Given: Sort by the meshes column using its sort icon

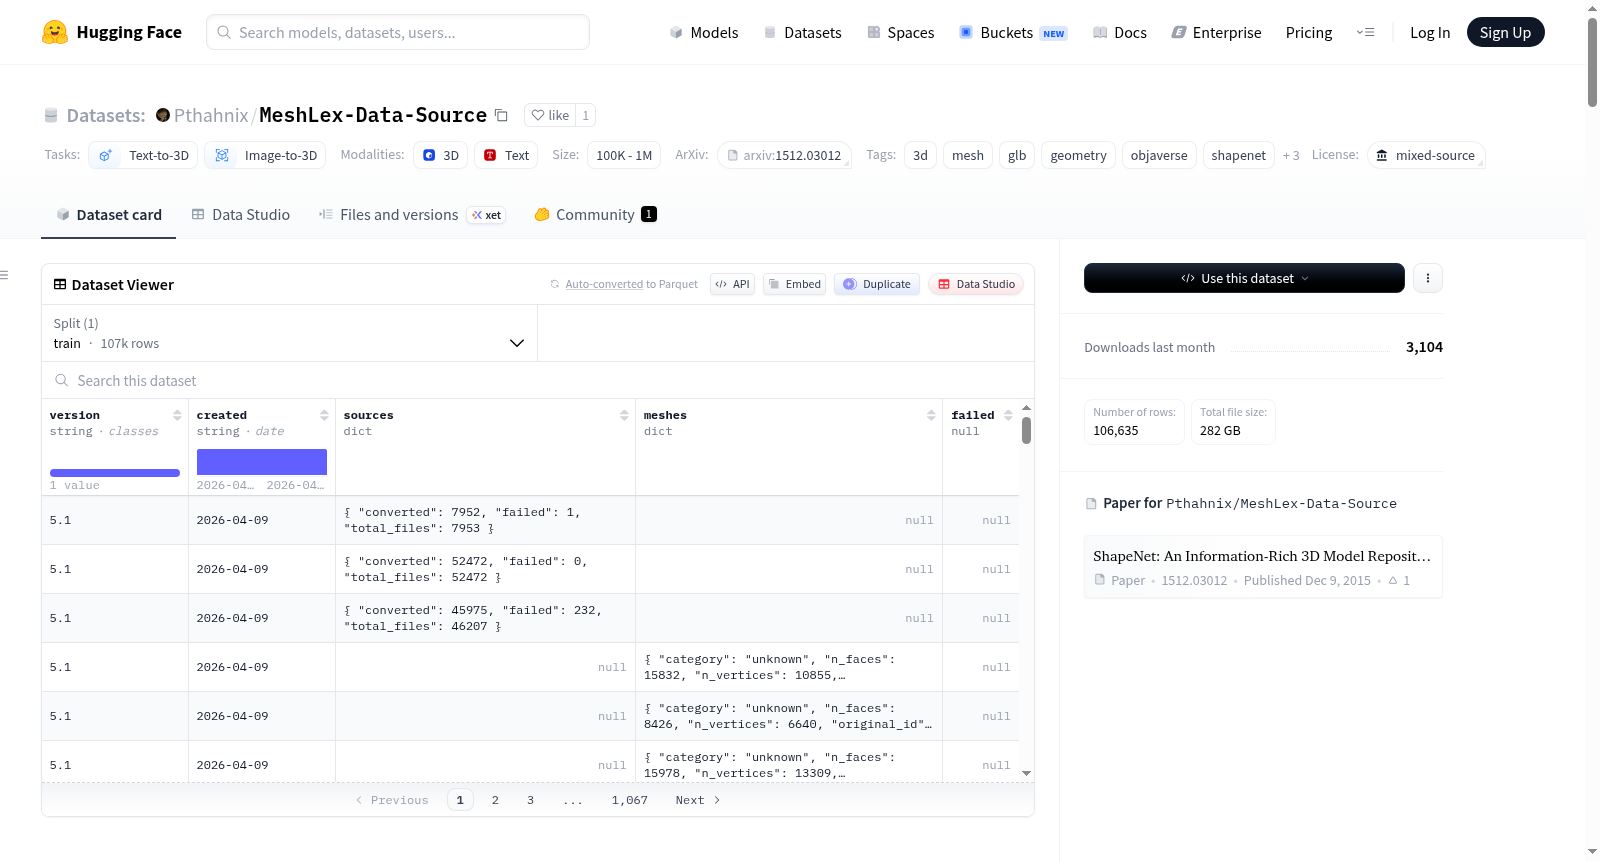Looking at the screenshot, I should 931,415.
